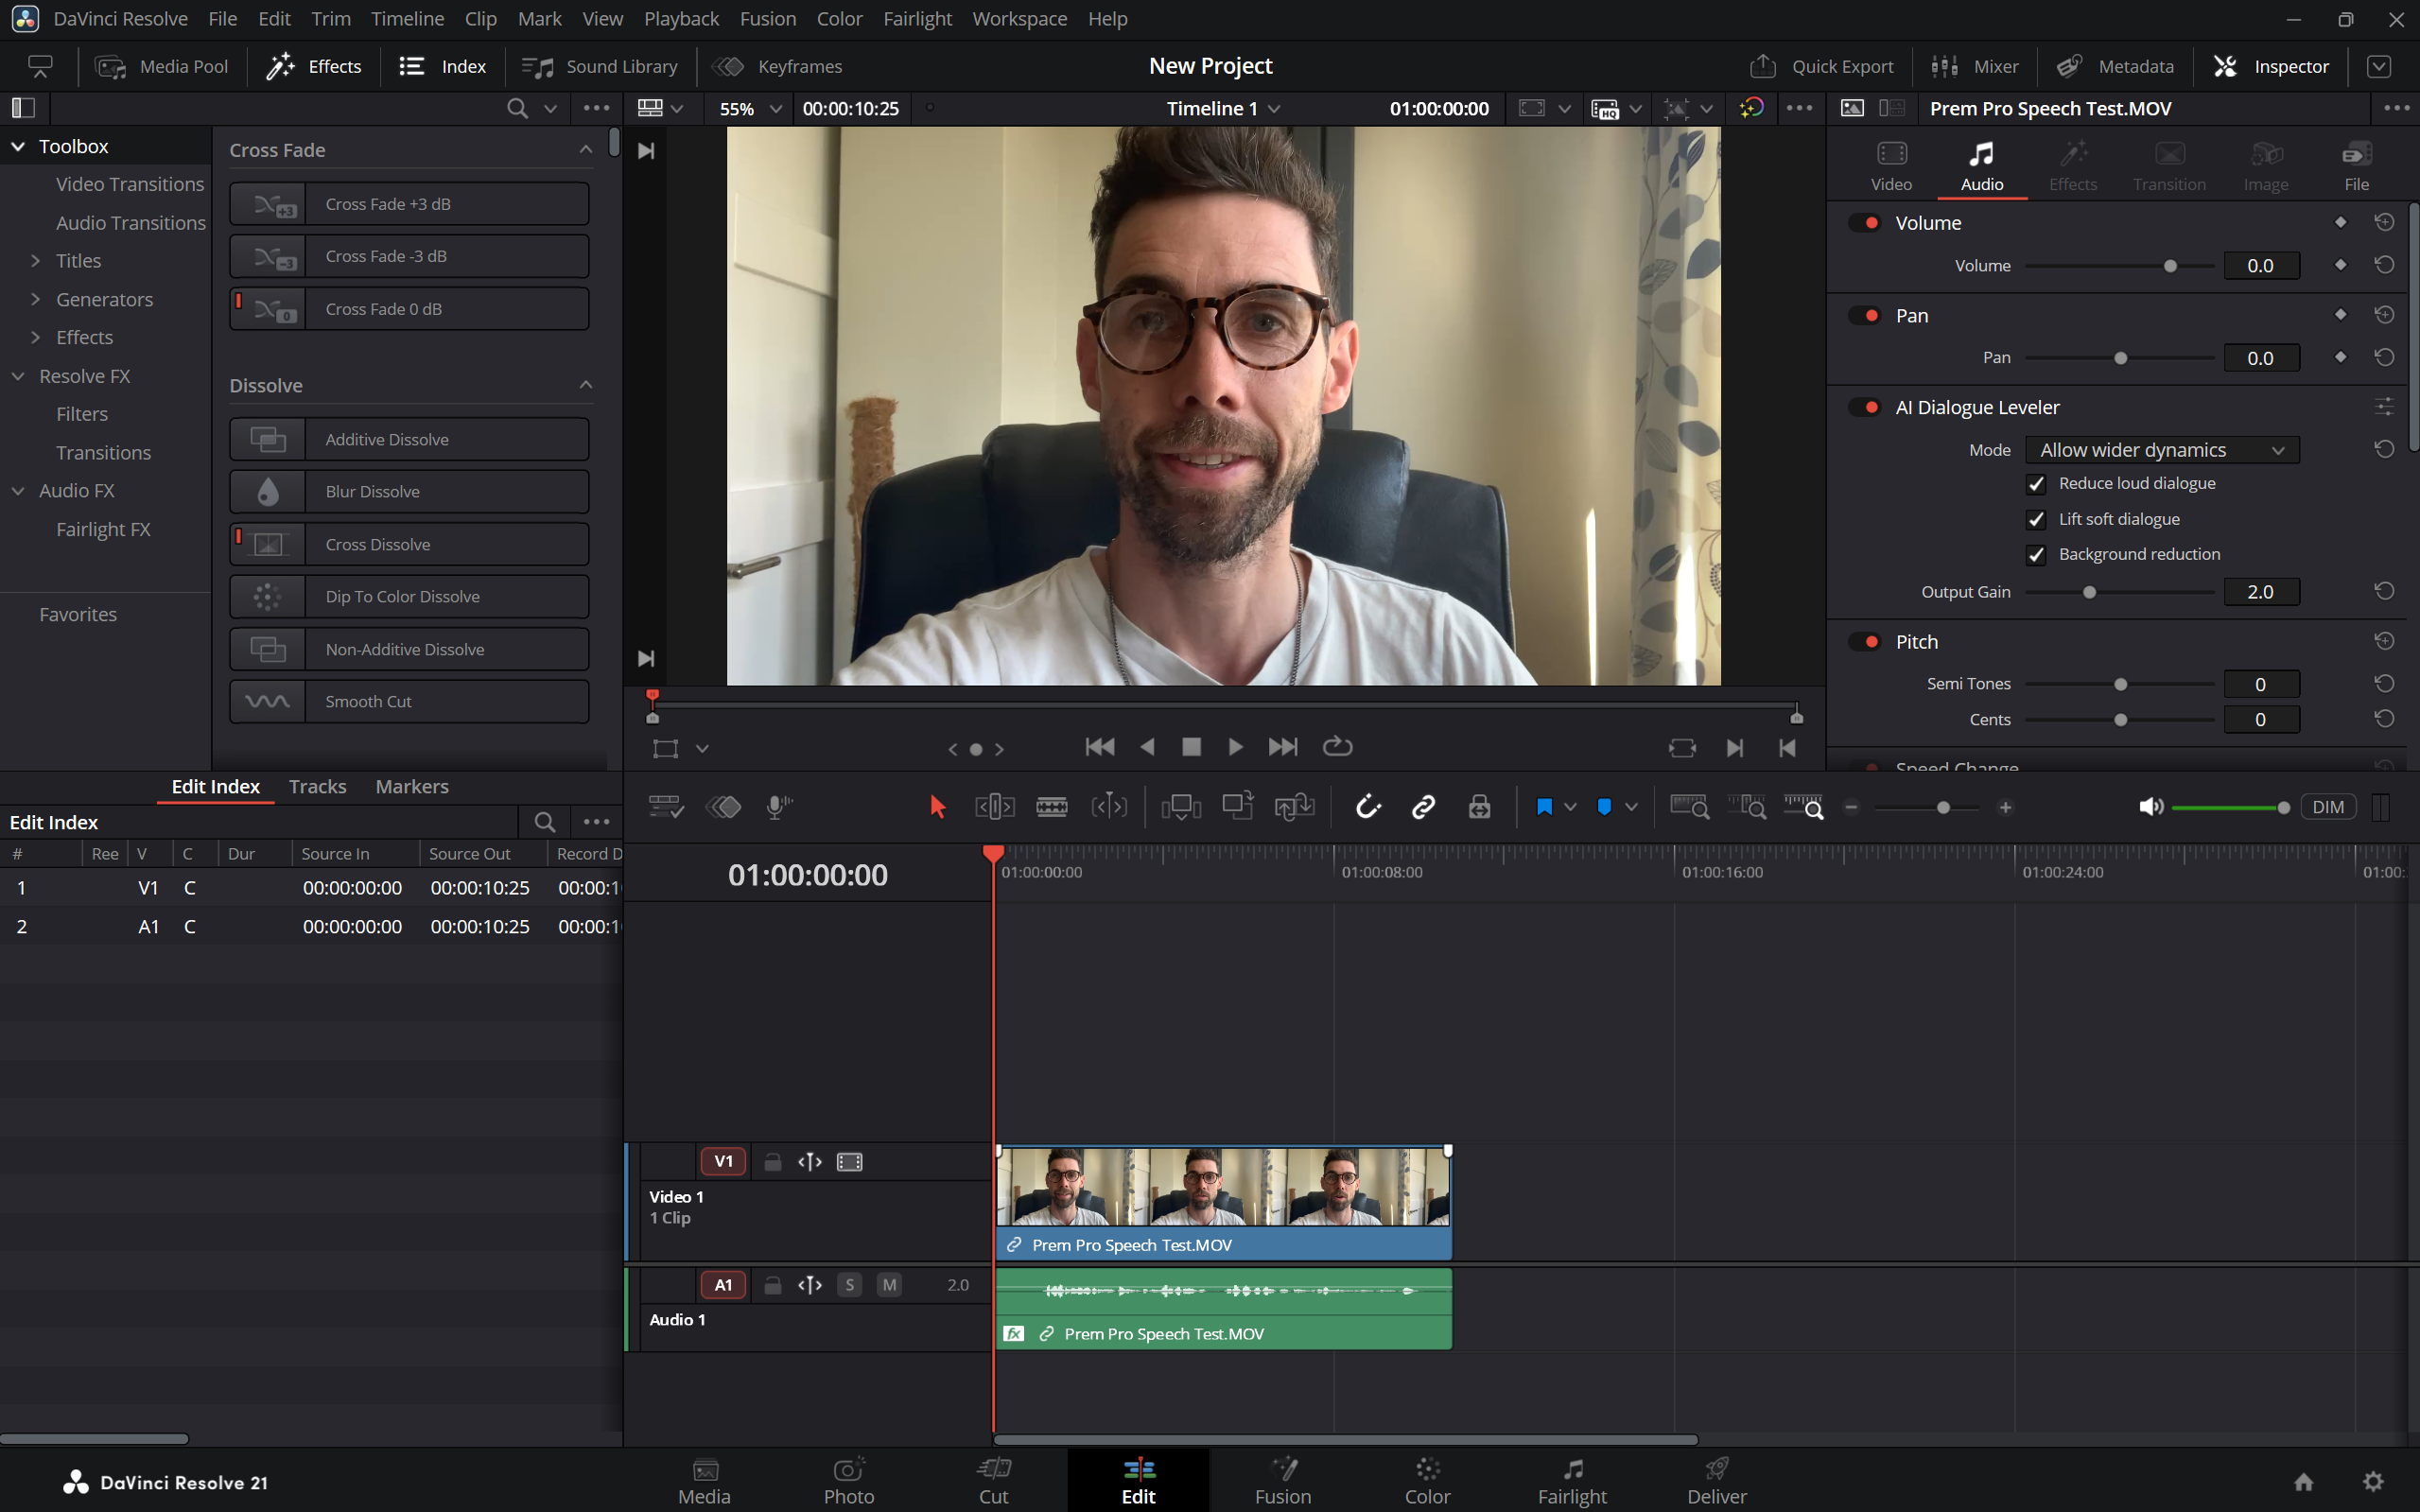
Task: Uncheck Lift soft dialogue
Action: [x=2035, y=519]
